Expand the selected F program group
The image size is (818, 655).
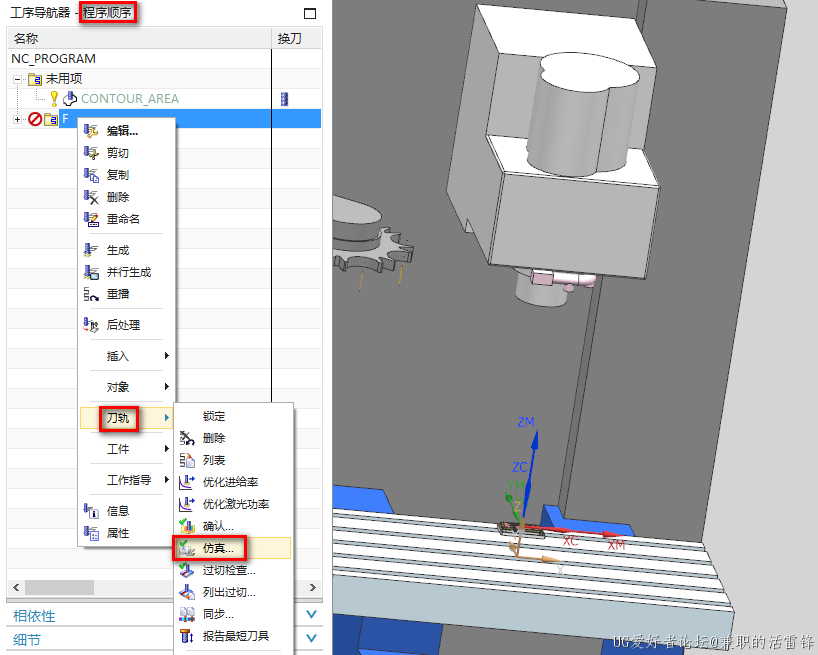tap(17, 120)
